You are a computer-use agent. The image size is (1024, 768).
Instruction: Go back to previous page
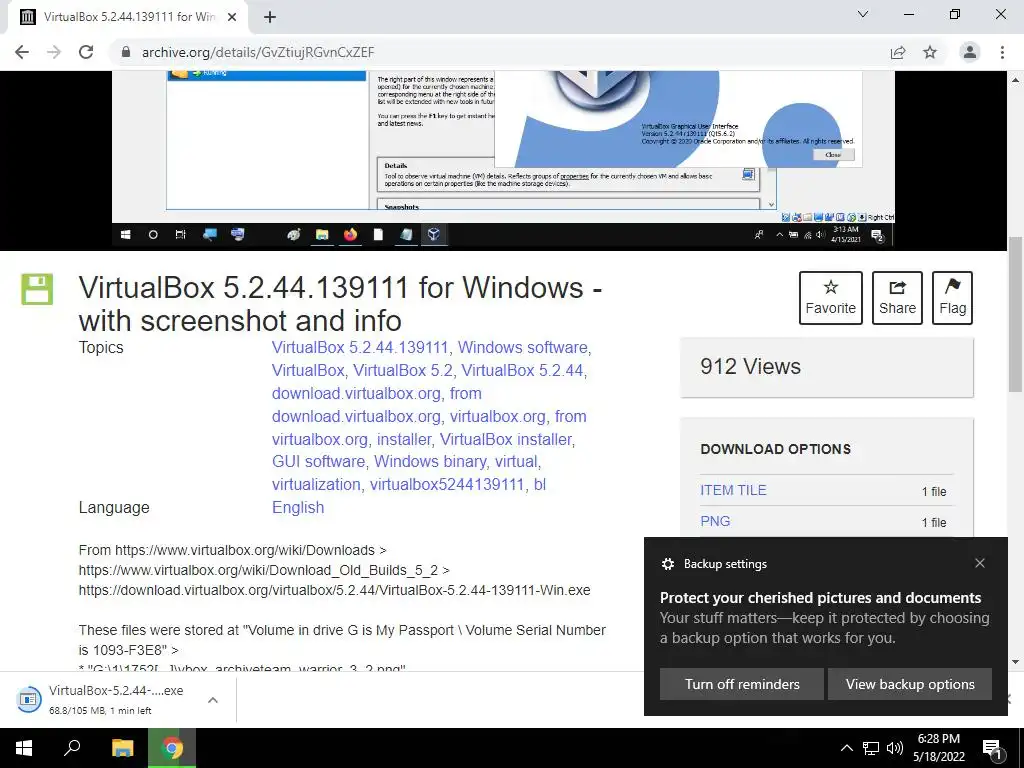(22, 52)
